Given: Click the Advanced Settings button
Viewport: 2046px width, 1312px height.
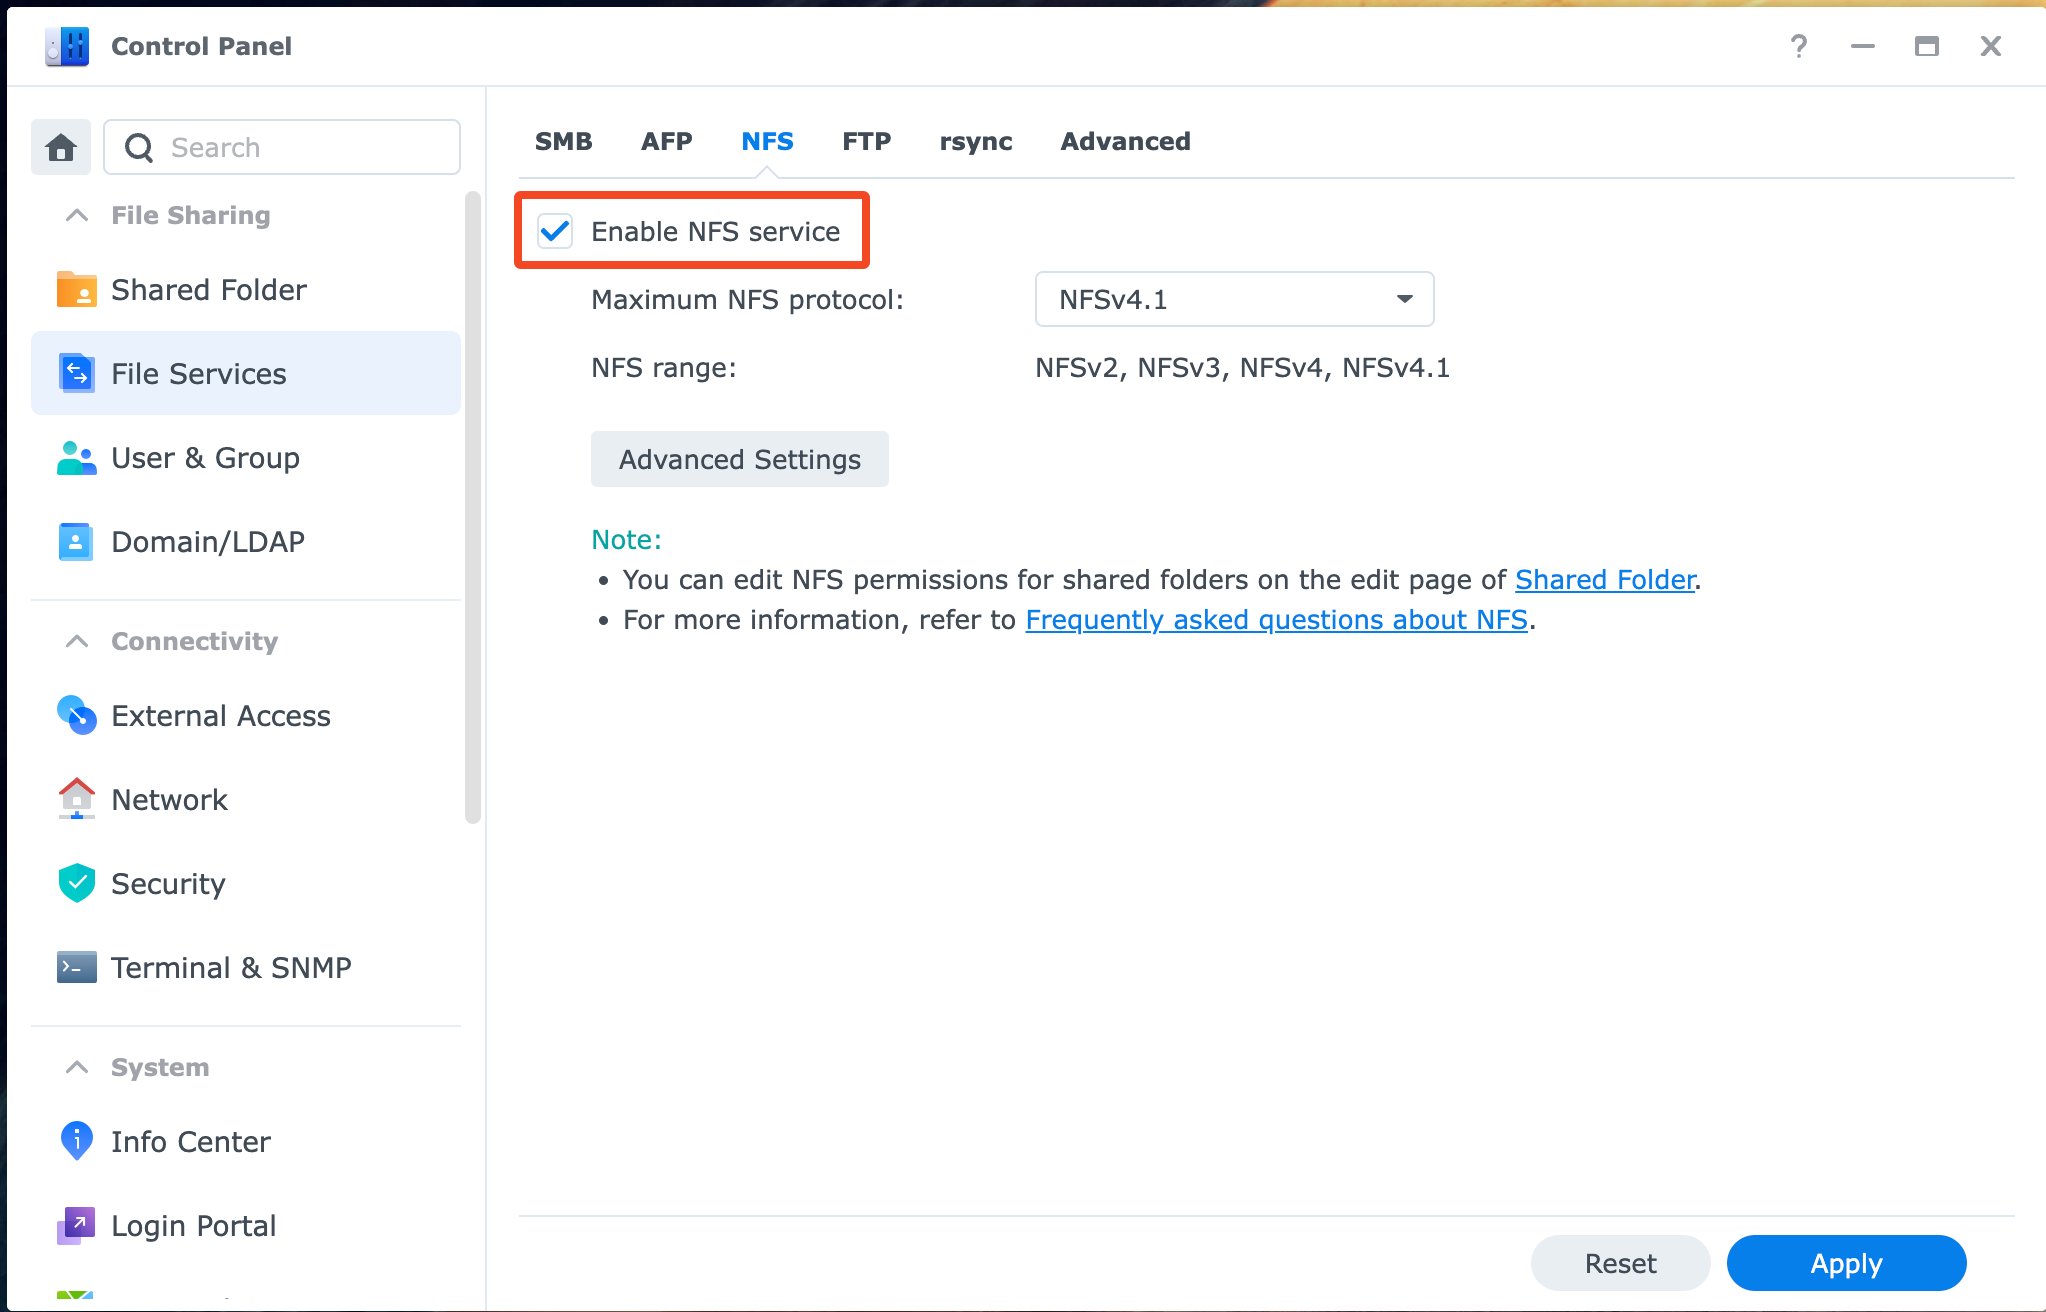Looking at the screenshot, I should point(739,460).
